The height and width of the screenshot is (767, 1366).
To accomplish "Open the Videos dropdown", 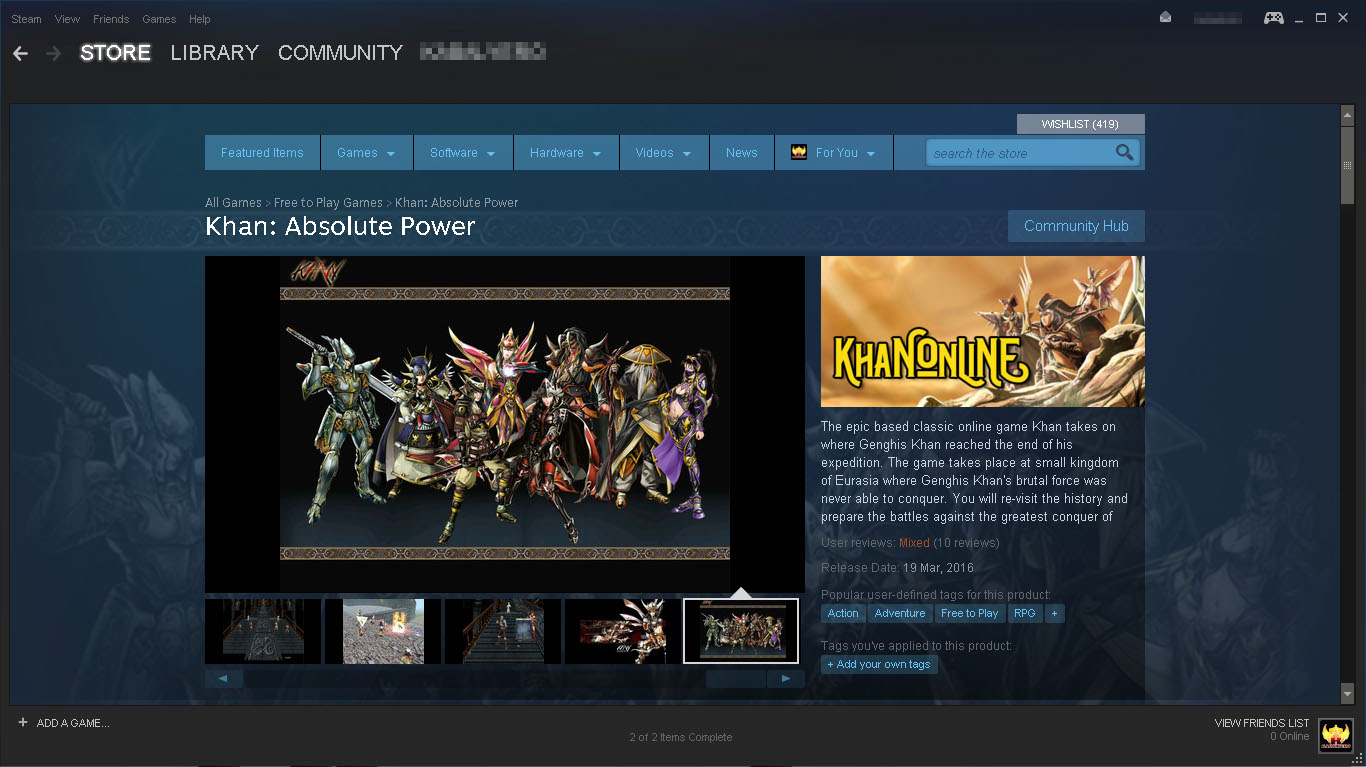I will click(663, 152).
